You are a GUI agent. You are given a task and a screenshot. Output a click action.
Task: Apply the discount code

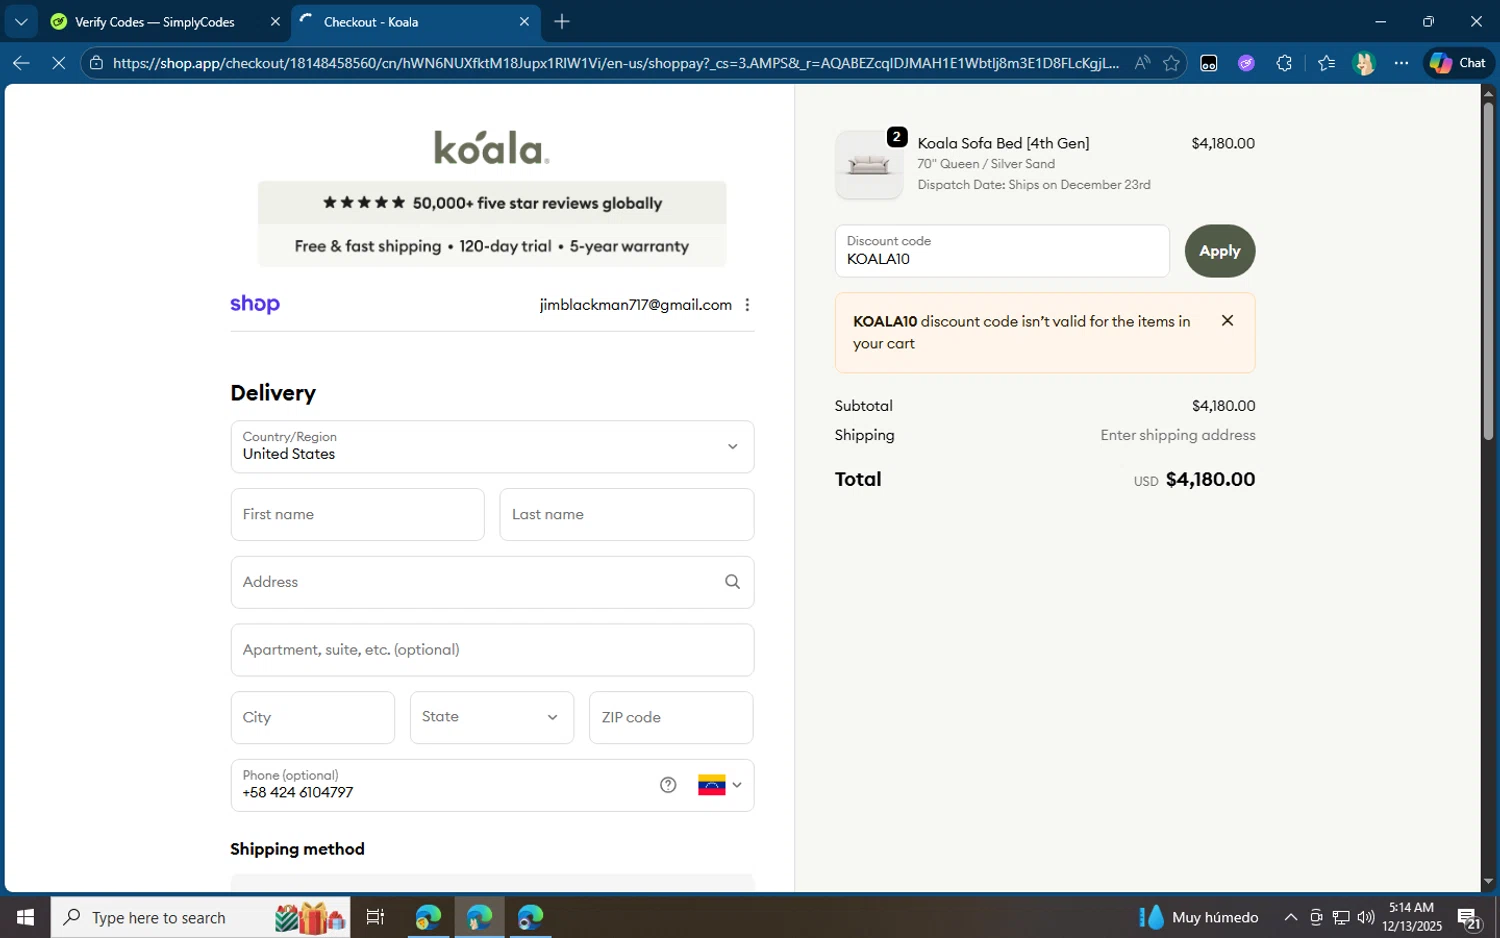[1220, 251]
